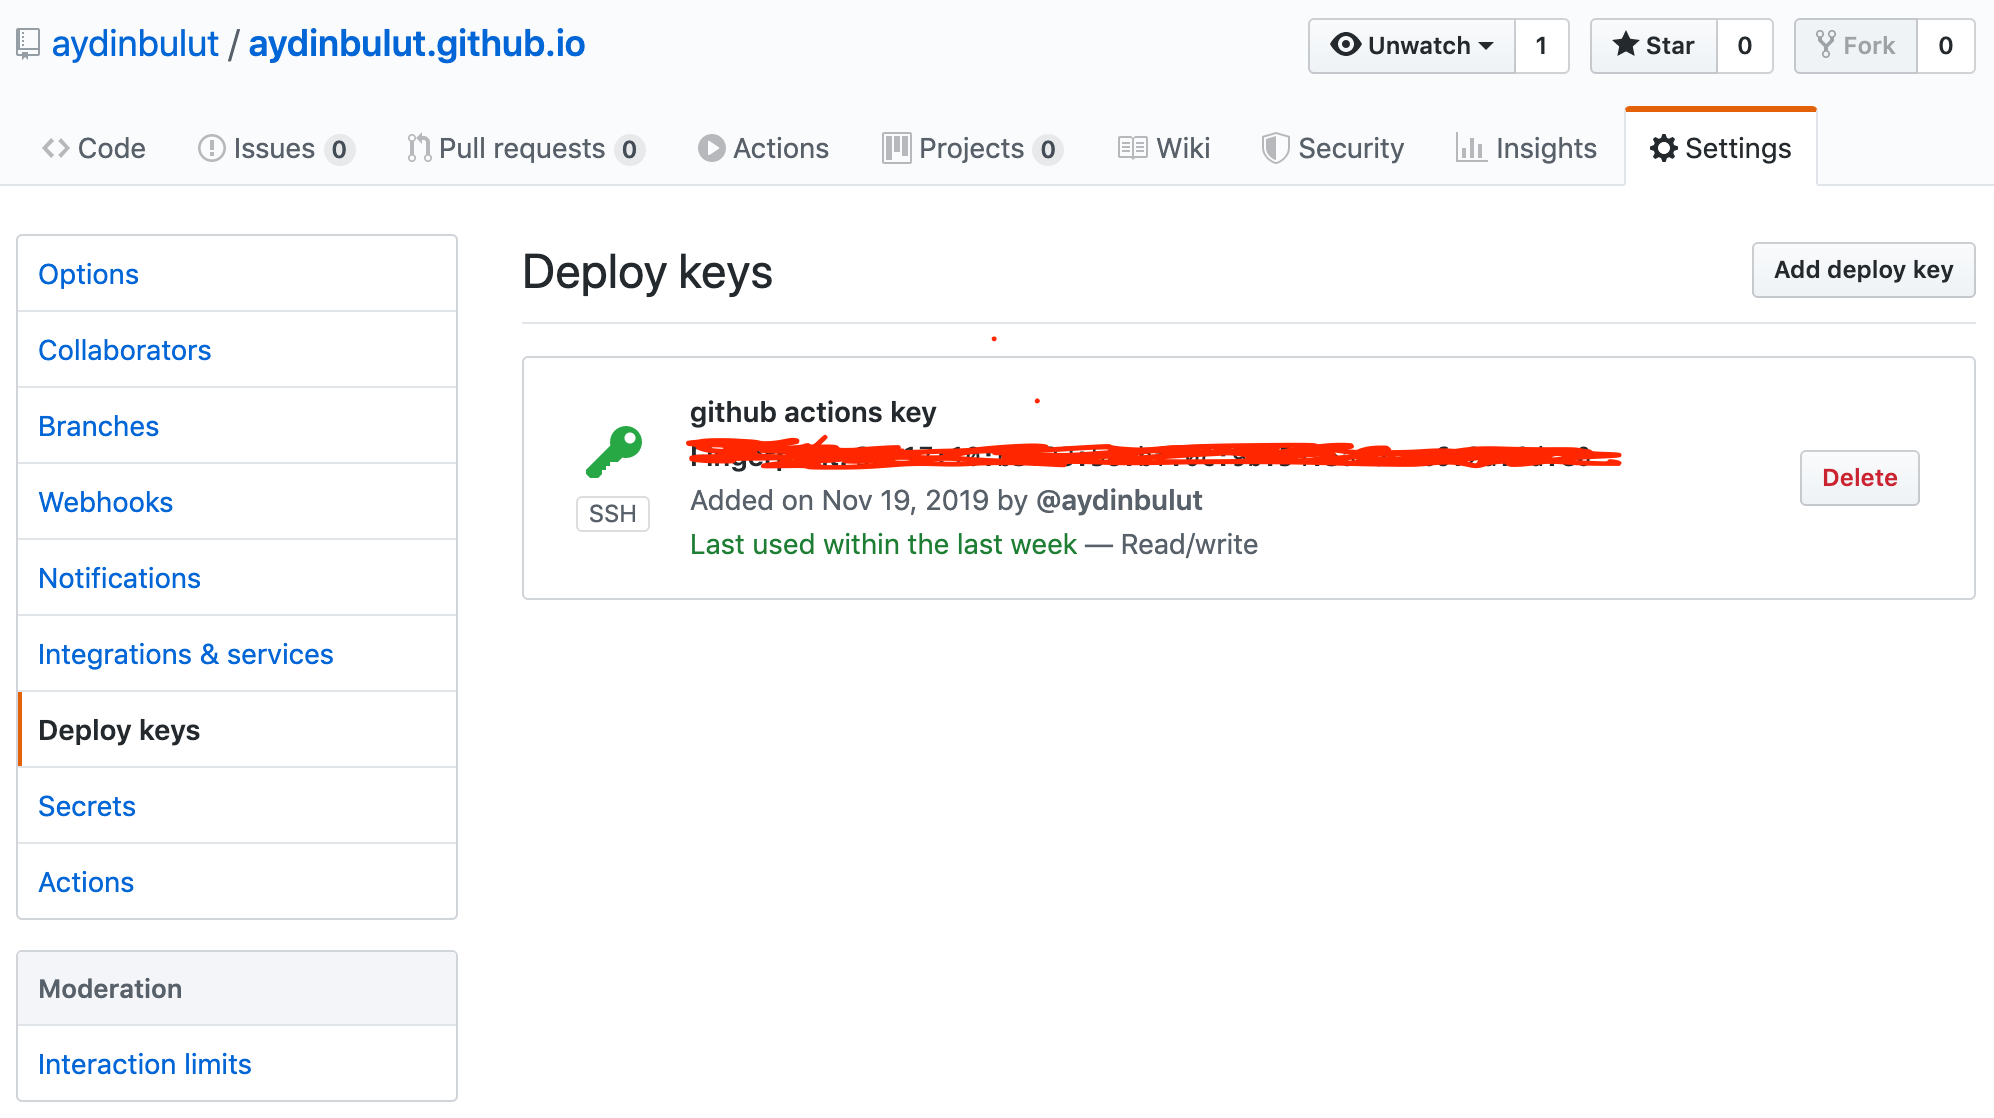Switch to the Issues tab

click(x=275, y=148)
